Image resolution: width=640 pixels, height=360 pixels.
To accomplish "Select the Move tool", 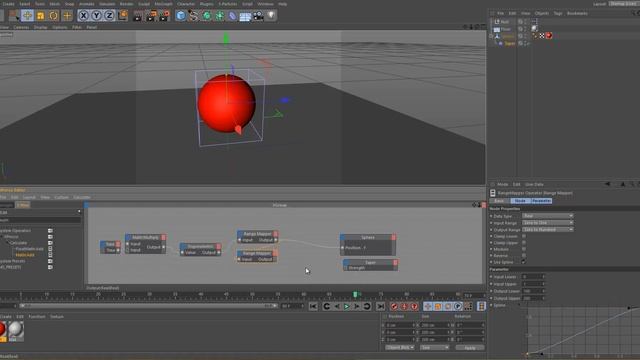I will [x=27, y=16].
